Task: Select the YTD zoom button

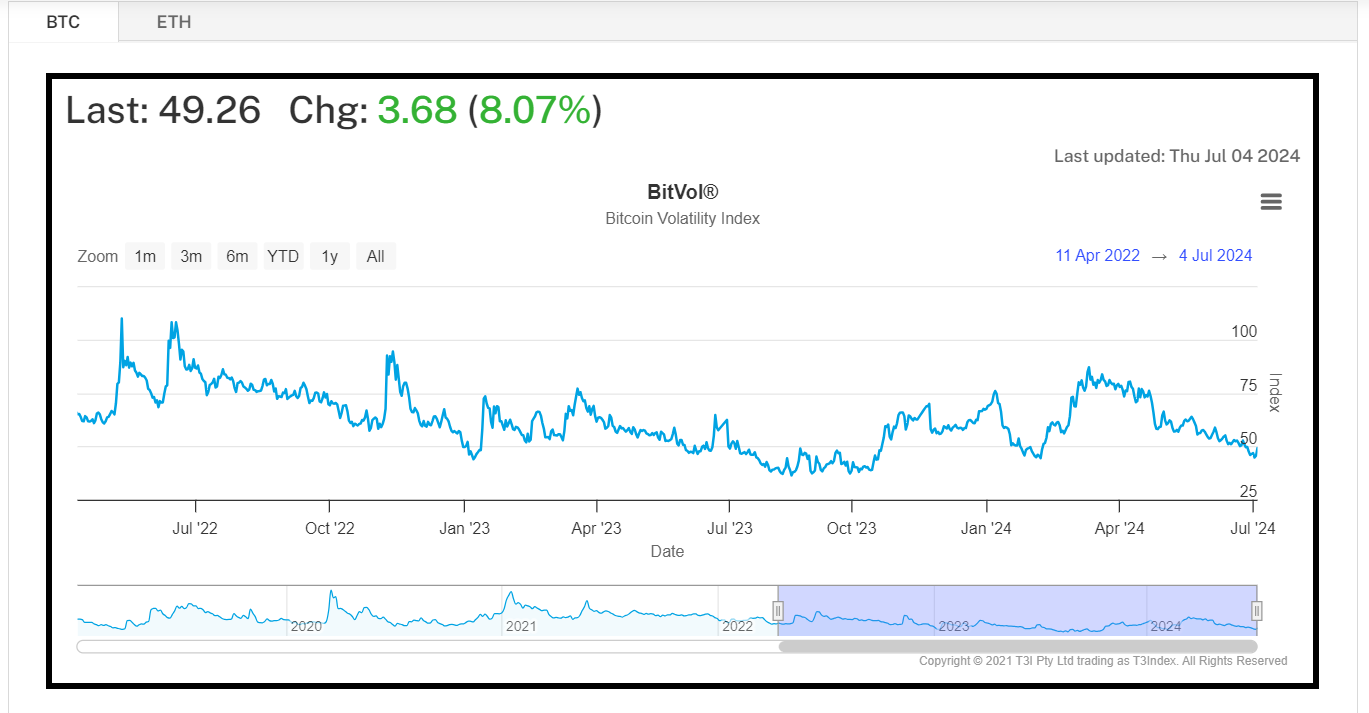Action: (x=283, y=257)
